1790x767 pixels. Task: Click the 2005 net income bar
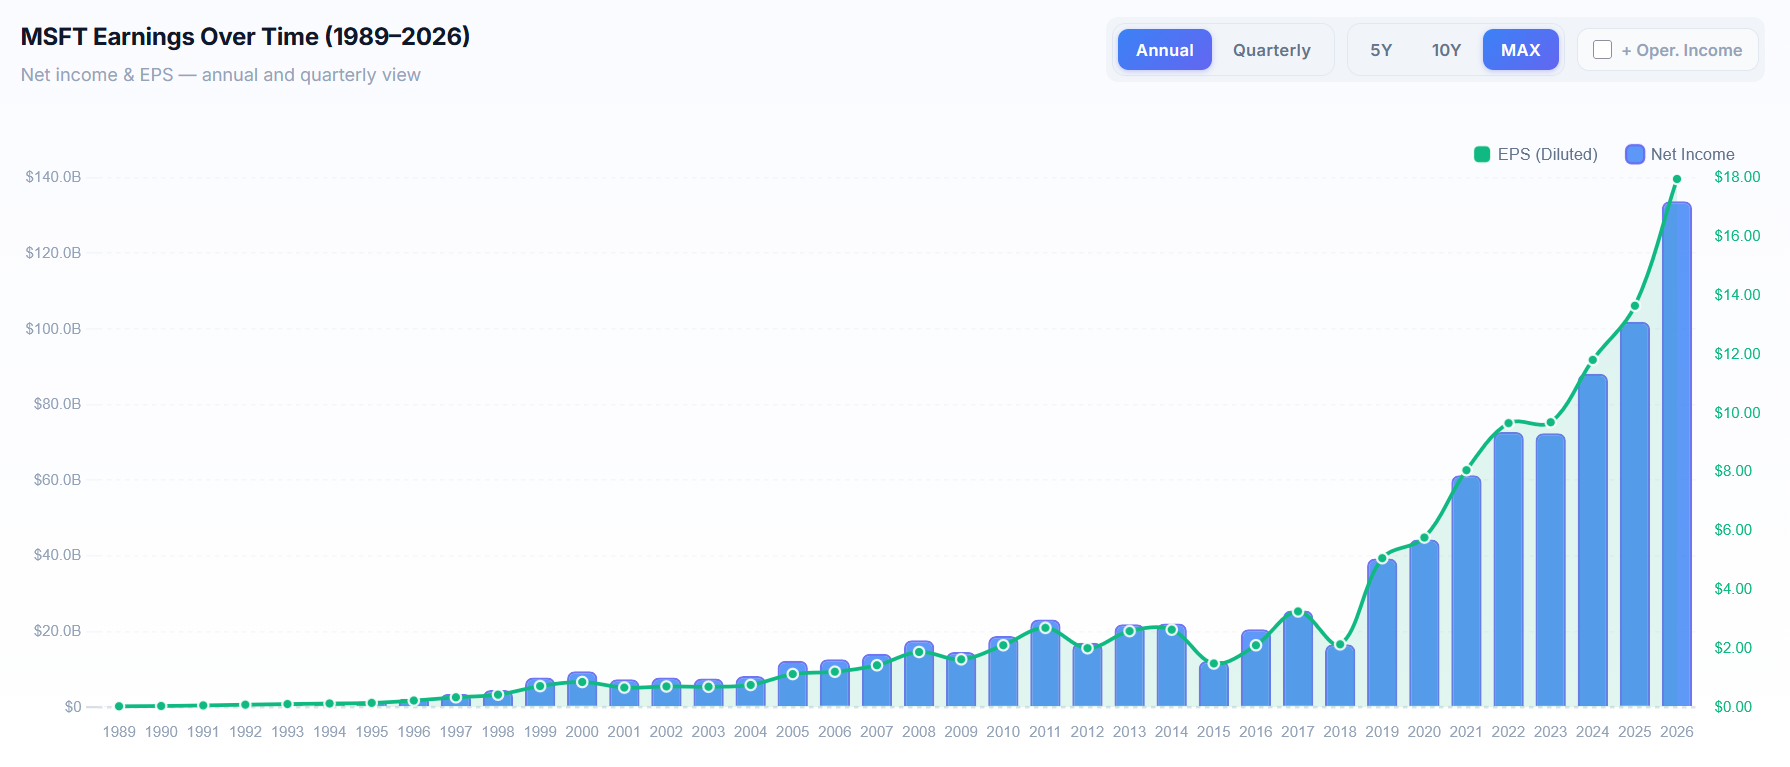click(x=793, y=684)
